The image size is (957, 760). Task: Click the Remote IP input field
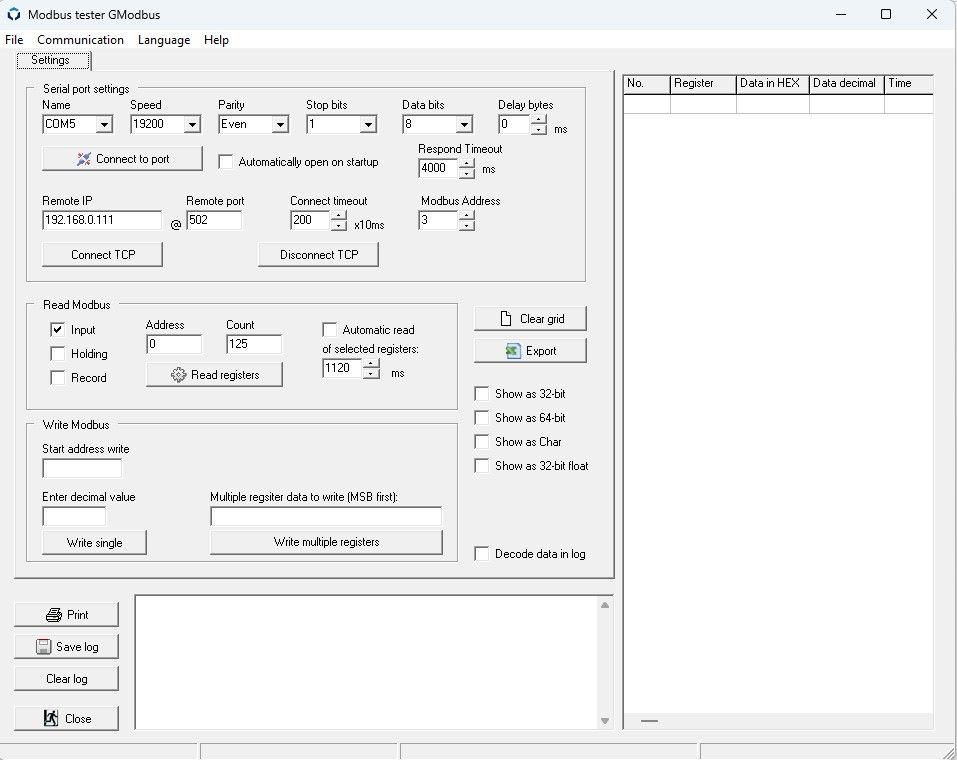pyautogui.click(x=102, y=220)
